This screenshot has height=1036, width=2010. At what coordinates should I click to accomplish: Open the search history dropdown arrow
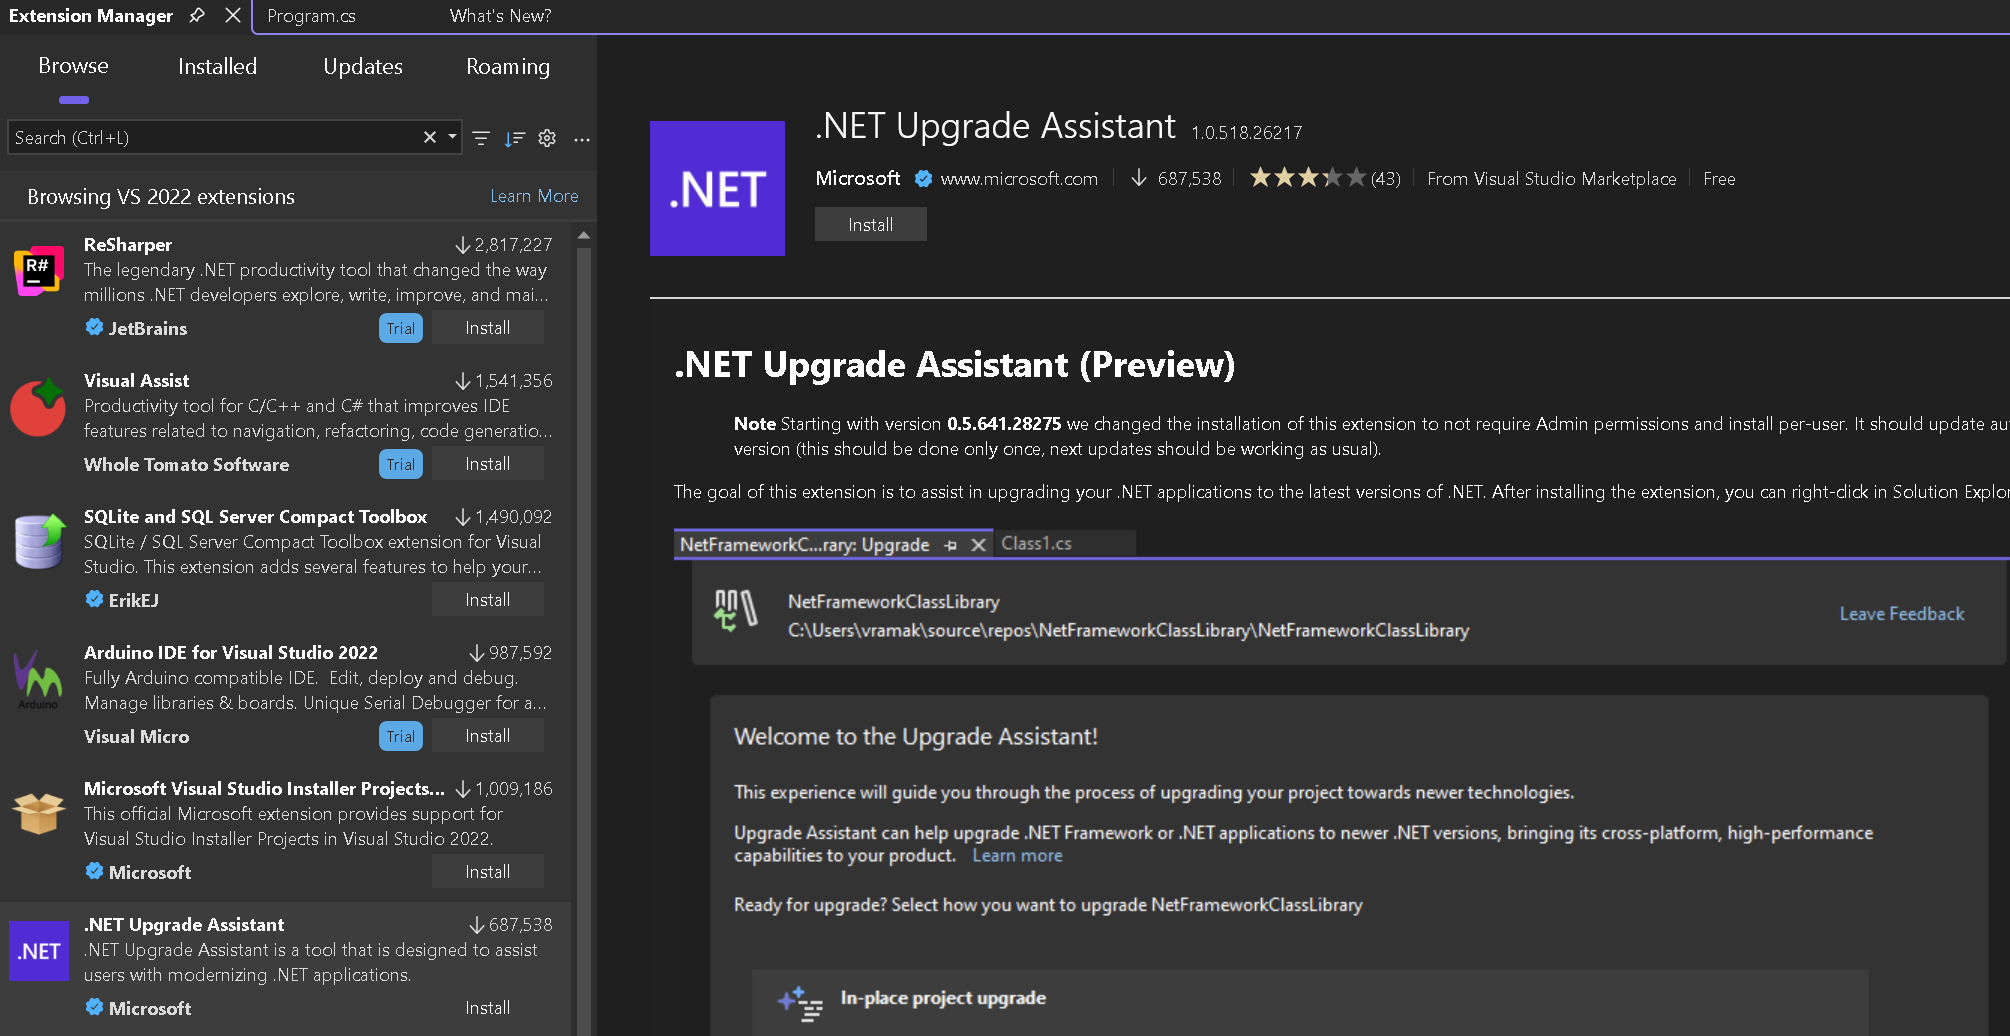450,137
